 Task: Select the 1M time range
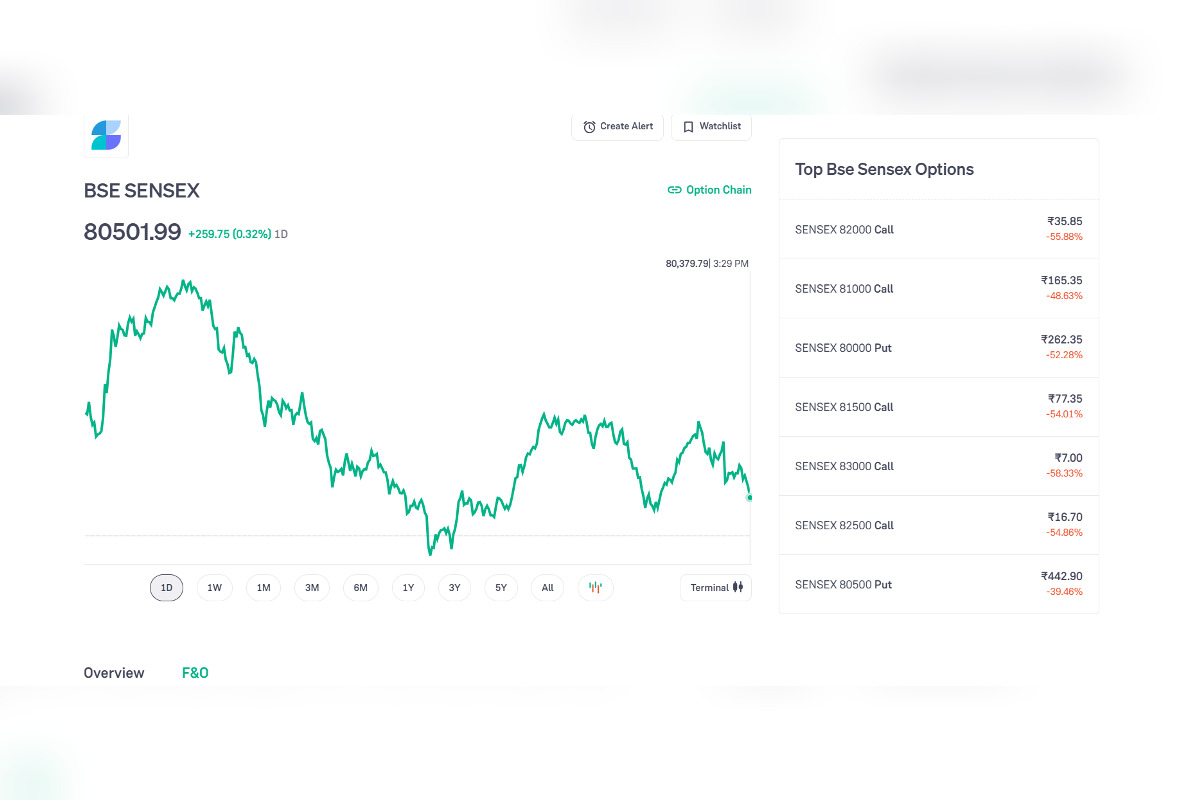(263, 588)
